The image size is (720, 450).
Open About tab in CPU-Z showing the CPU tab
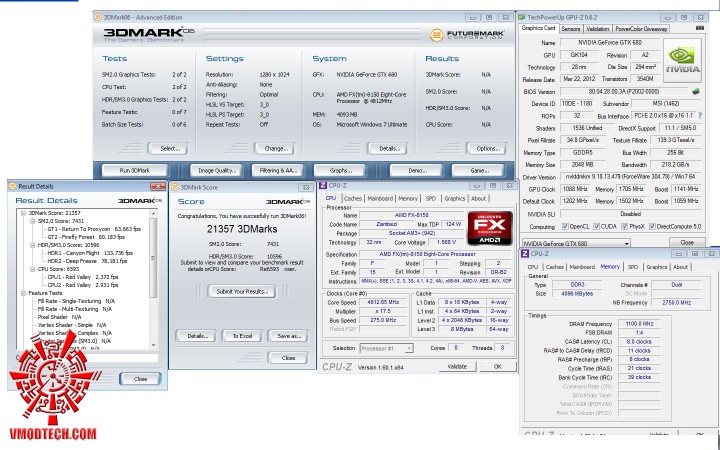[x=478, y=198]
